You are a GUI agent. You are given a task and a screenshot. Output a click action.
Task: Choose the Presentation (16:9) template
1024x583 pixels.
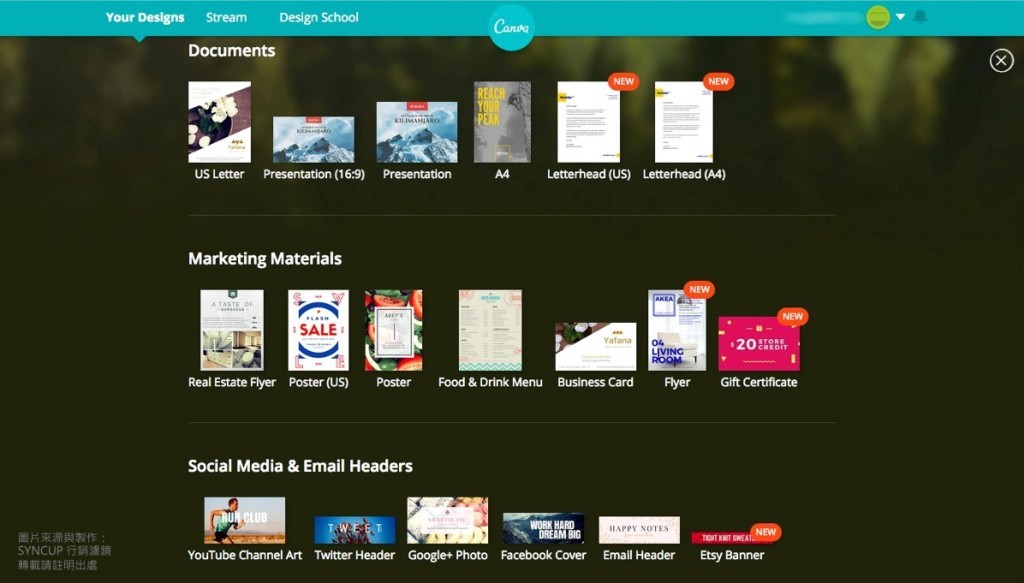pos(313,139)
